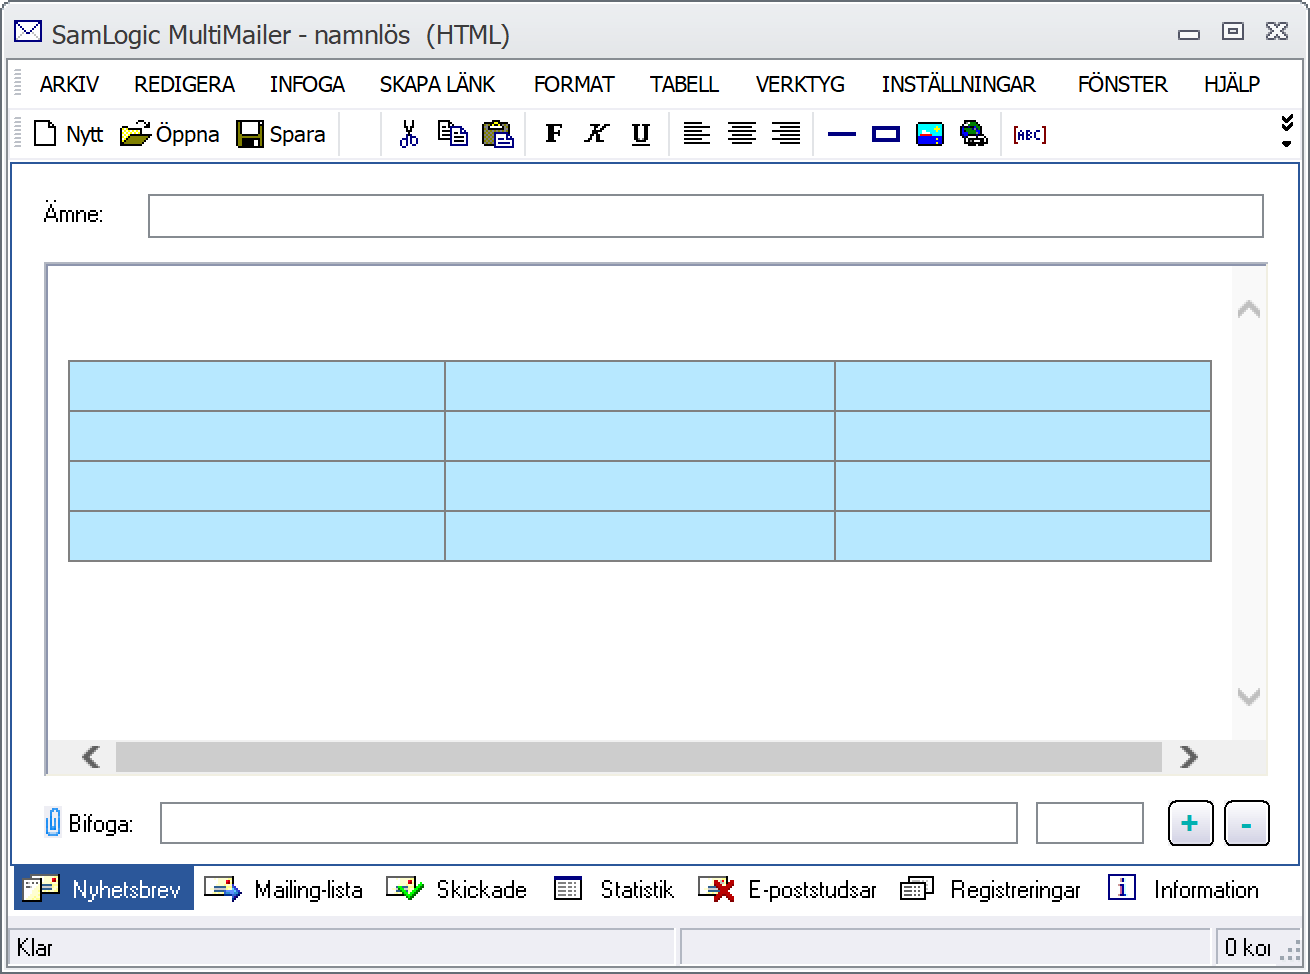1310x974 pixels.
Task: Cut selection with the scissors icon
Action: [408, 134]
